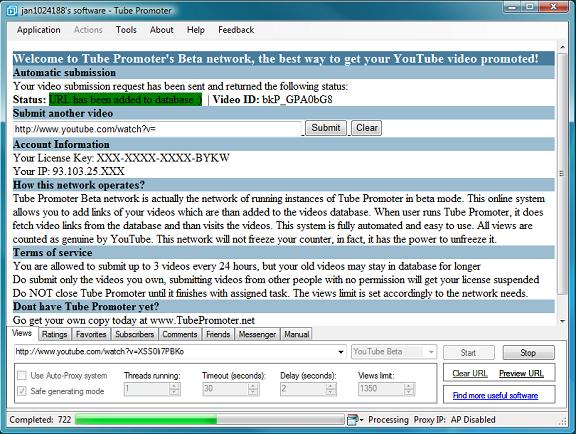Image resolution: width=576 pixels, height=434 pixels.
Task: Click the Clear button beside Submit
Action: point(367,128)
